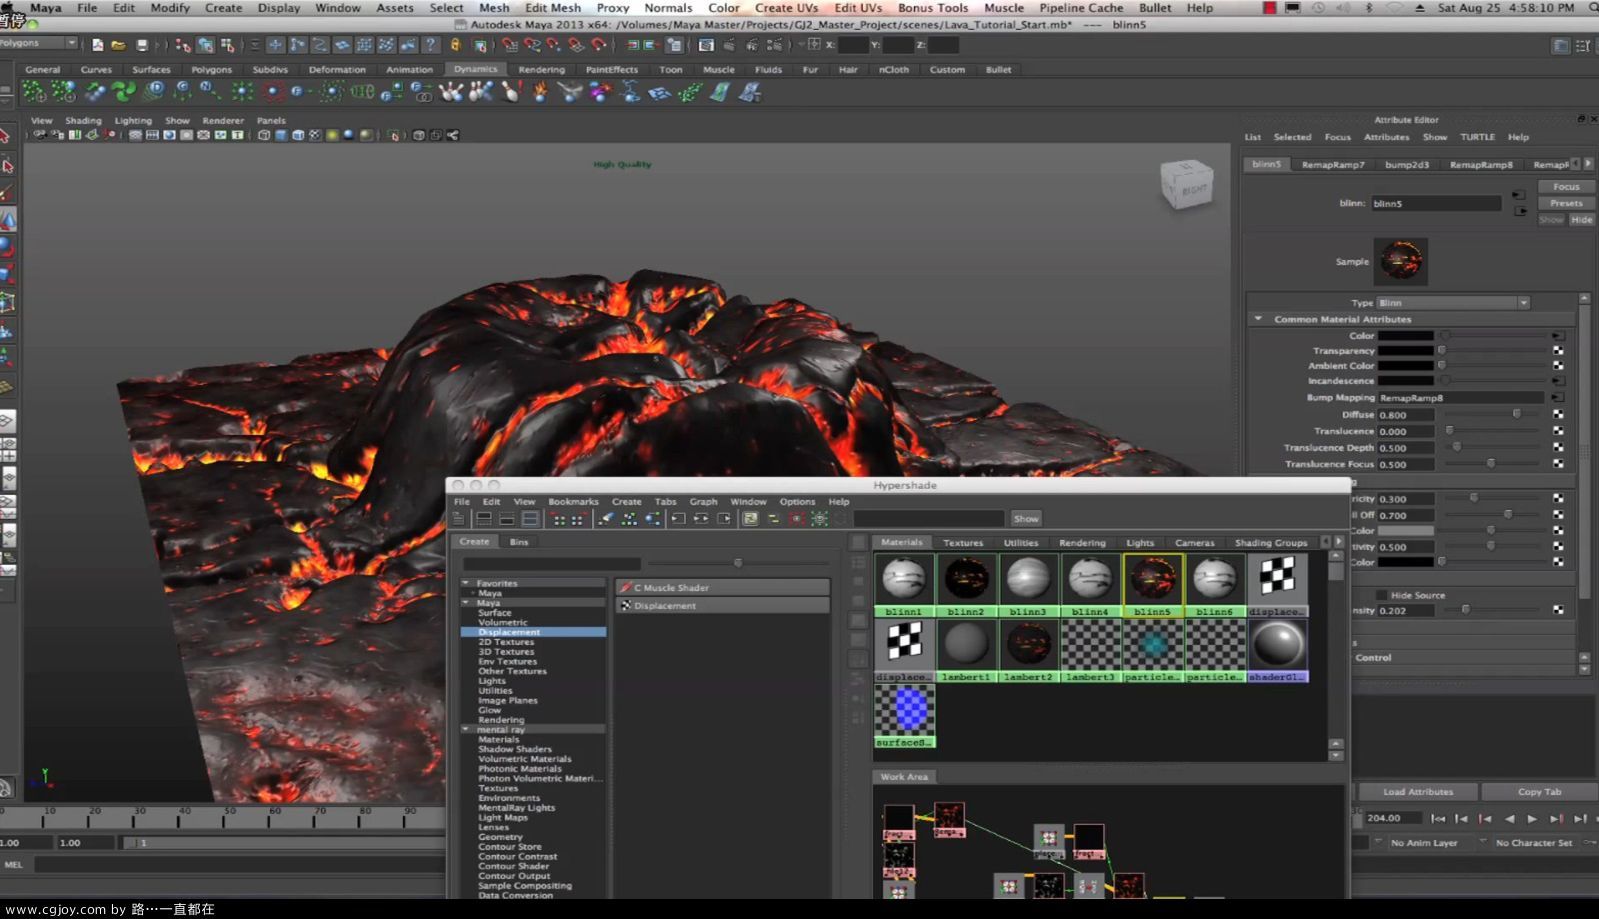
Task: Click the connection button next to Color attribute
Action: [x=1558, y=336]
